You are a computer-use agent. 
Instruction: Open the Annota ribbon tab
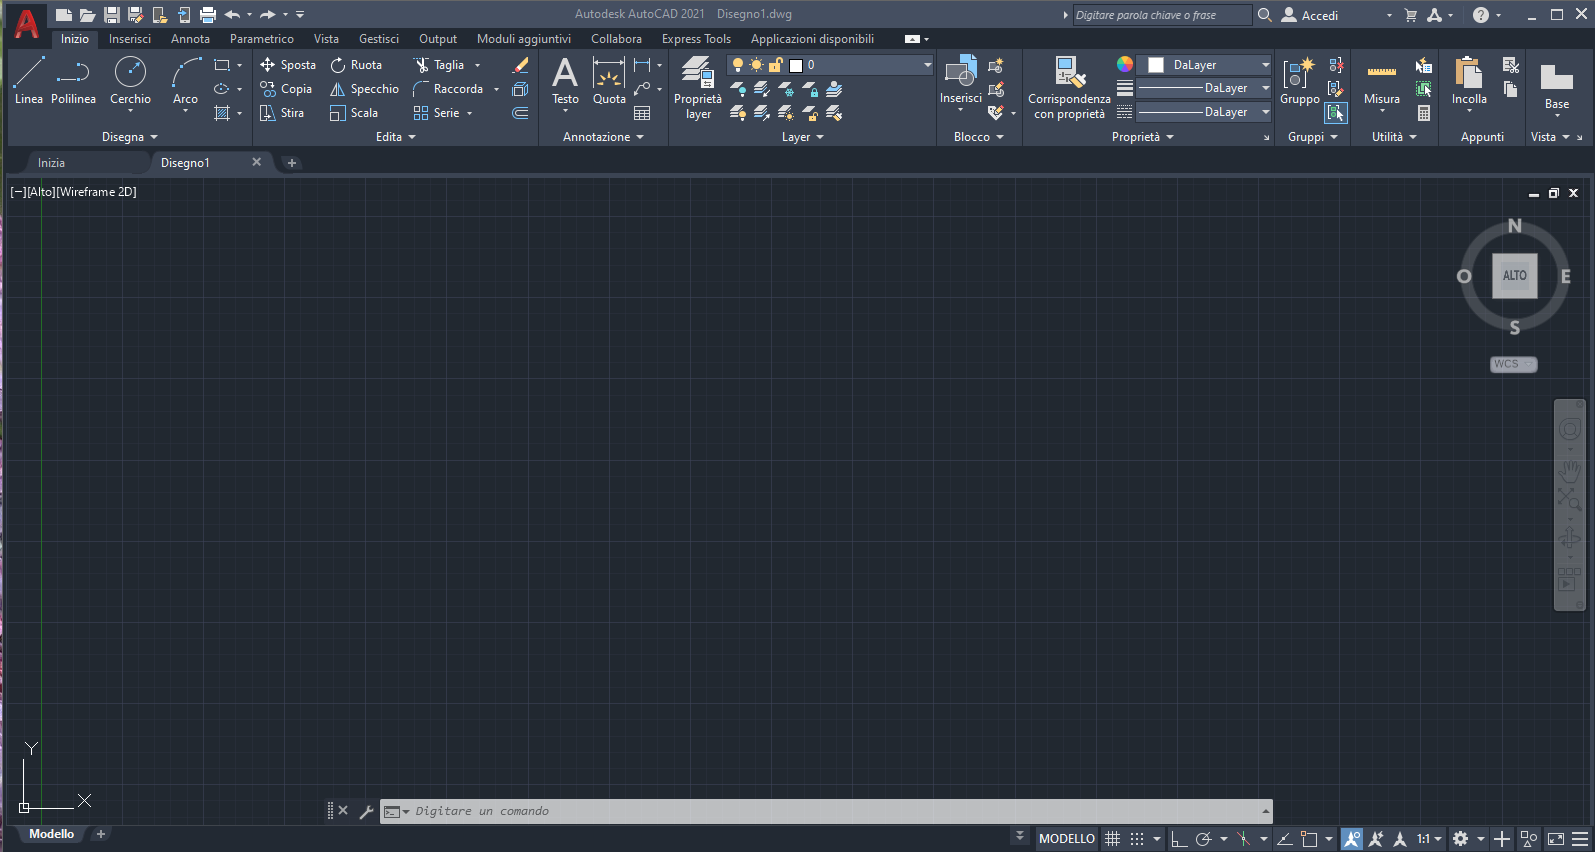(x=190, y=39)
